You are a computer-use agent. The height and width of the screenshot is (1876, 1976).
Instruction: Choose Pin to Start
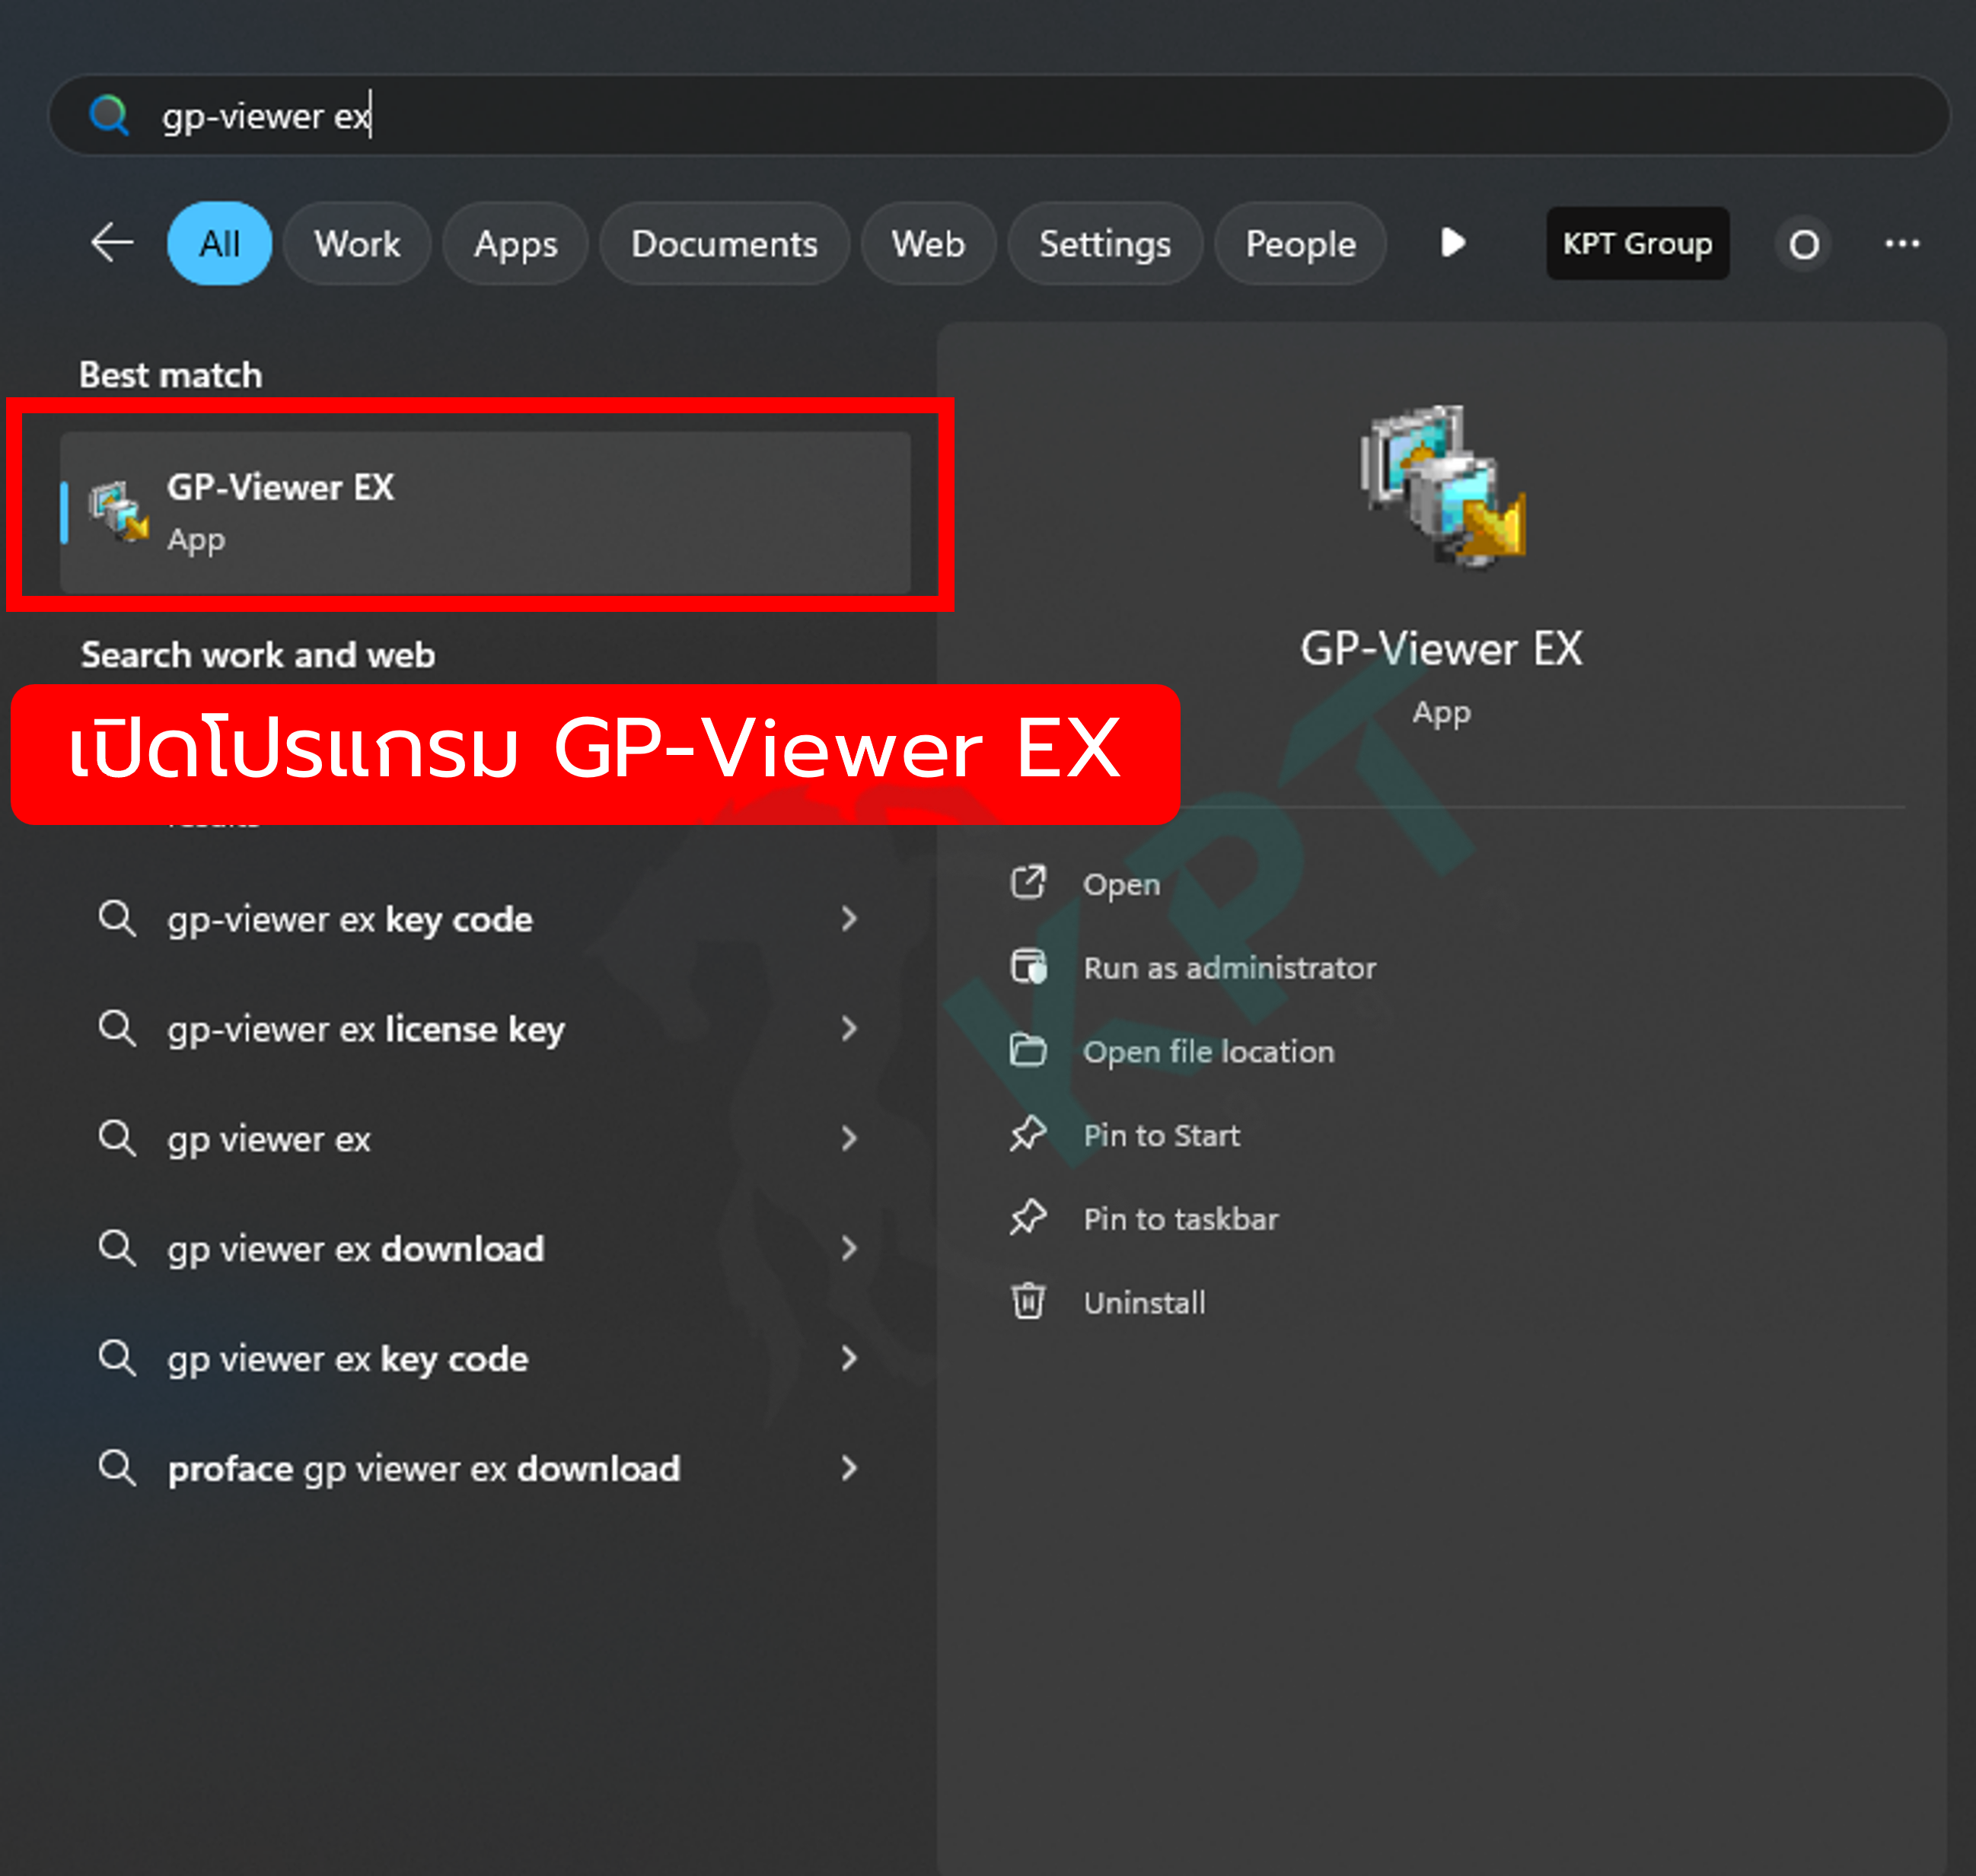pyautogui.click(x=1161, y=1136)
